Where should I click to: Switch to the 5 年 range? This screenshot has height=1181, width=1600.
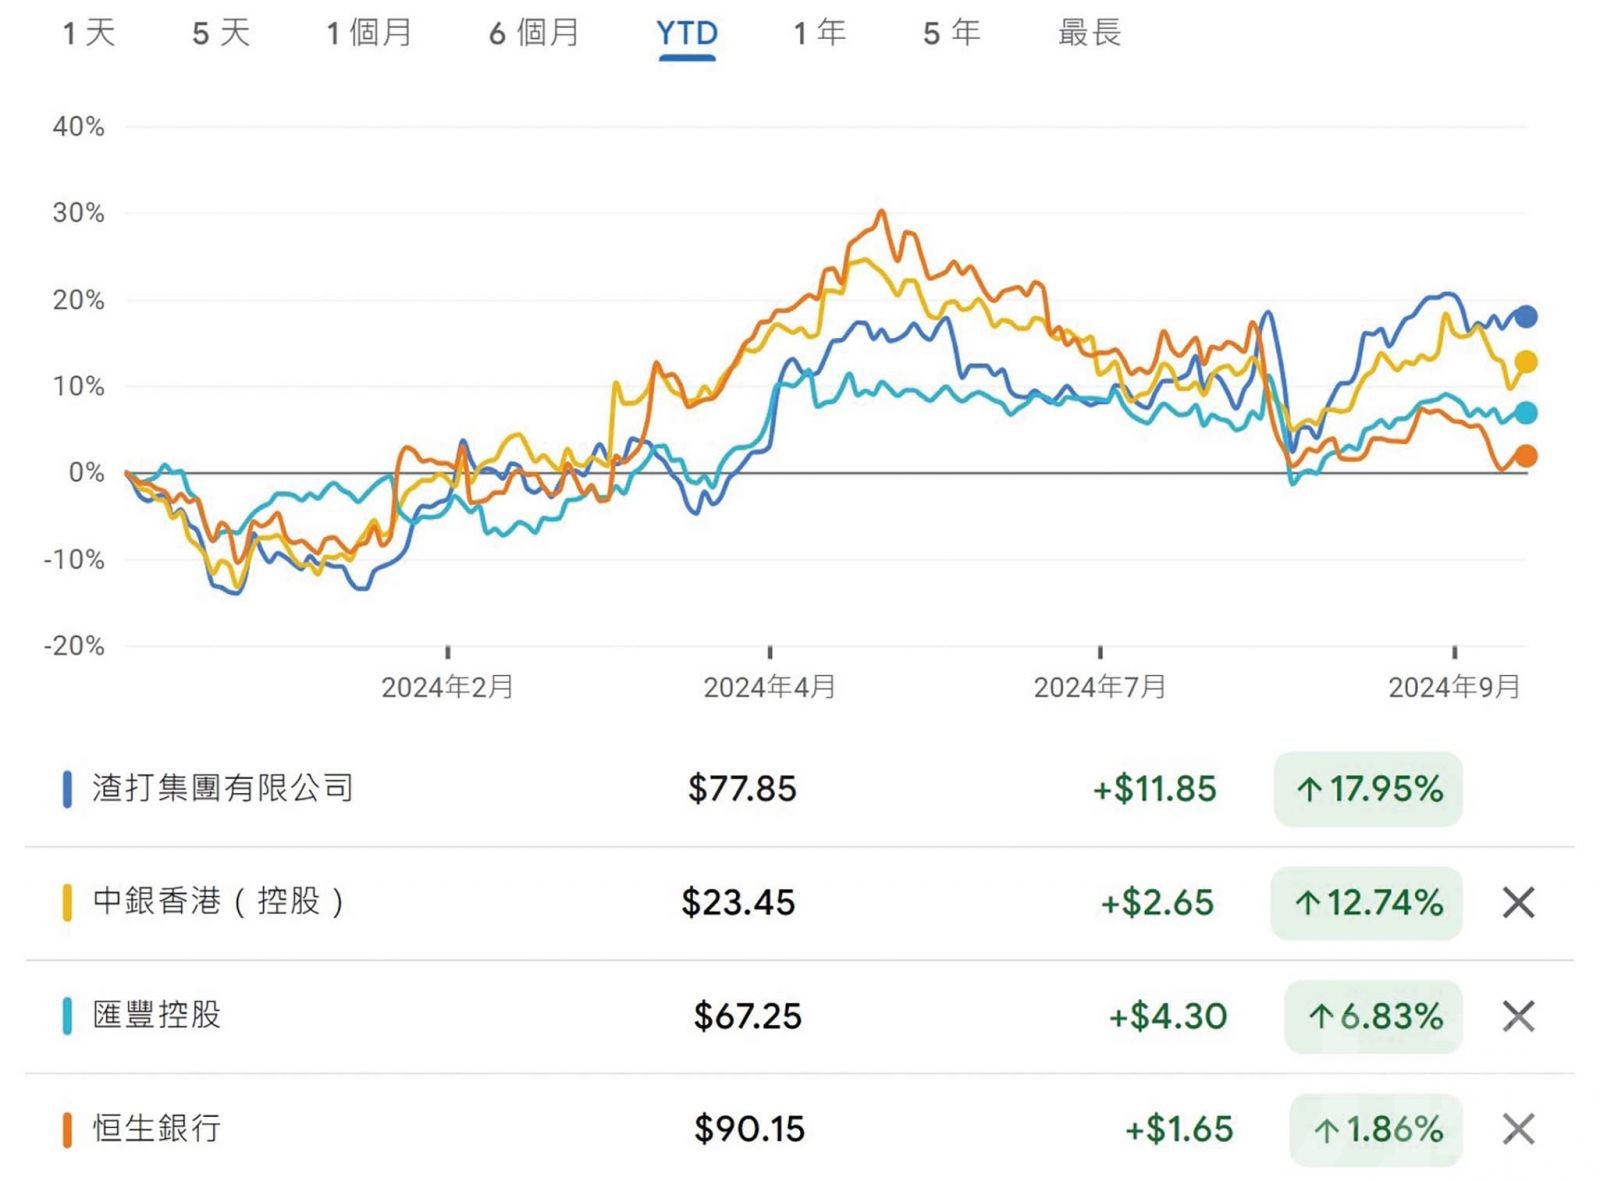click(951, 33)
